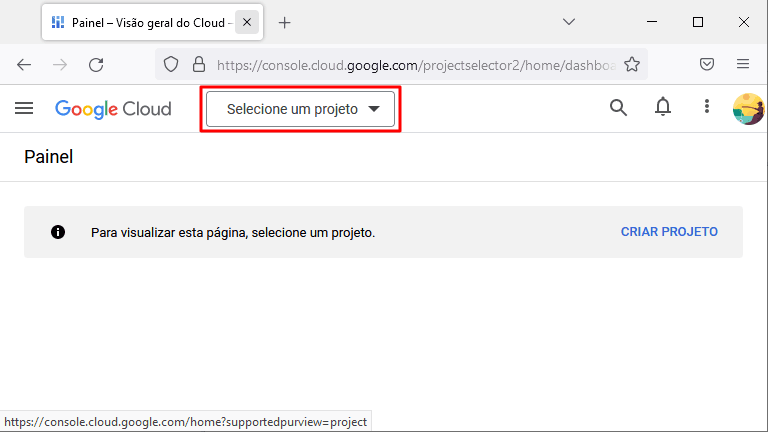Bookmark the page with the star icon
768x432 pixels.
[x=632, y=64]
